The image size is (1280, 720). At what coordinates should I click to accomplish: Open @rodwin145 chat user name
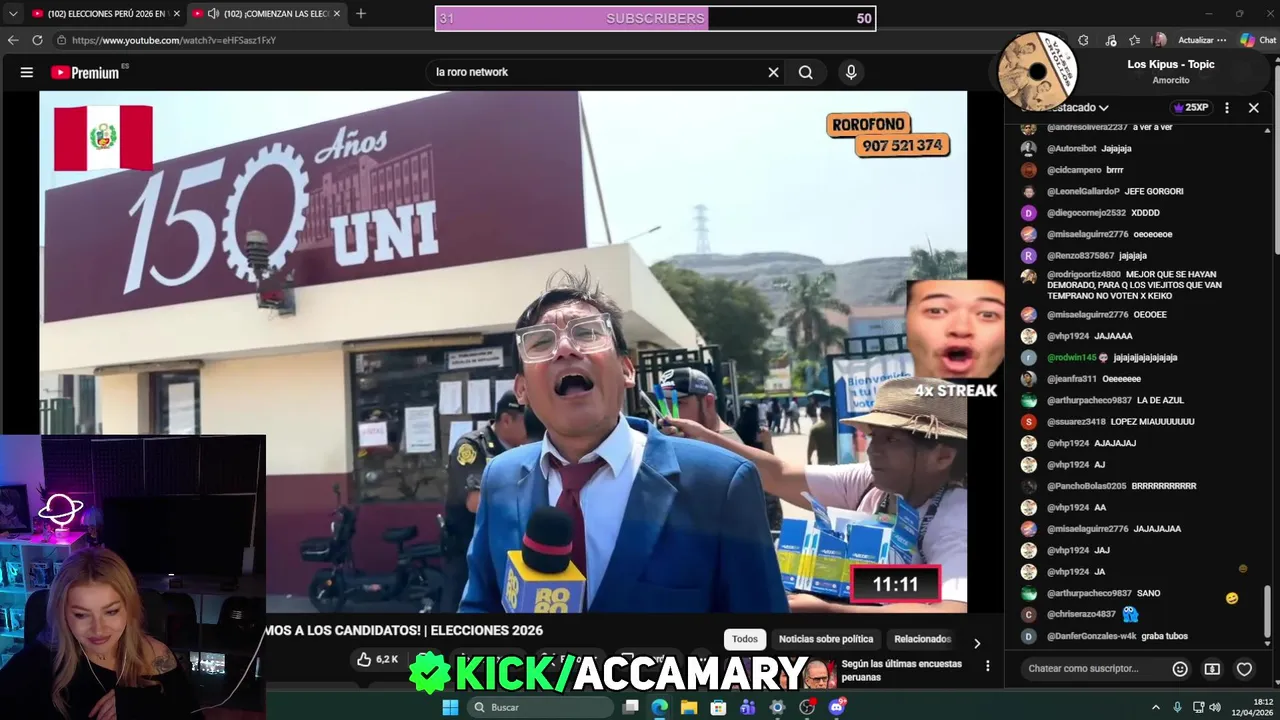1072,357
